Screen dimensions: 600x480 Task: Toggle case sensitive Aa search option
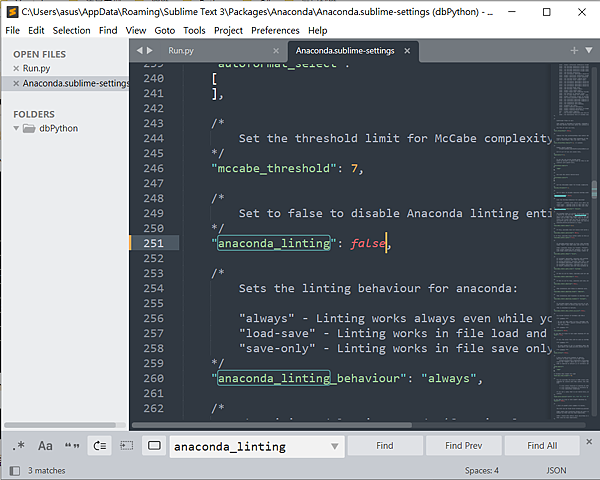coord(45,446)
